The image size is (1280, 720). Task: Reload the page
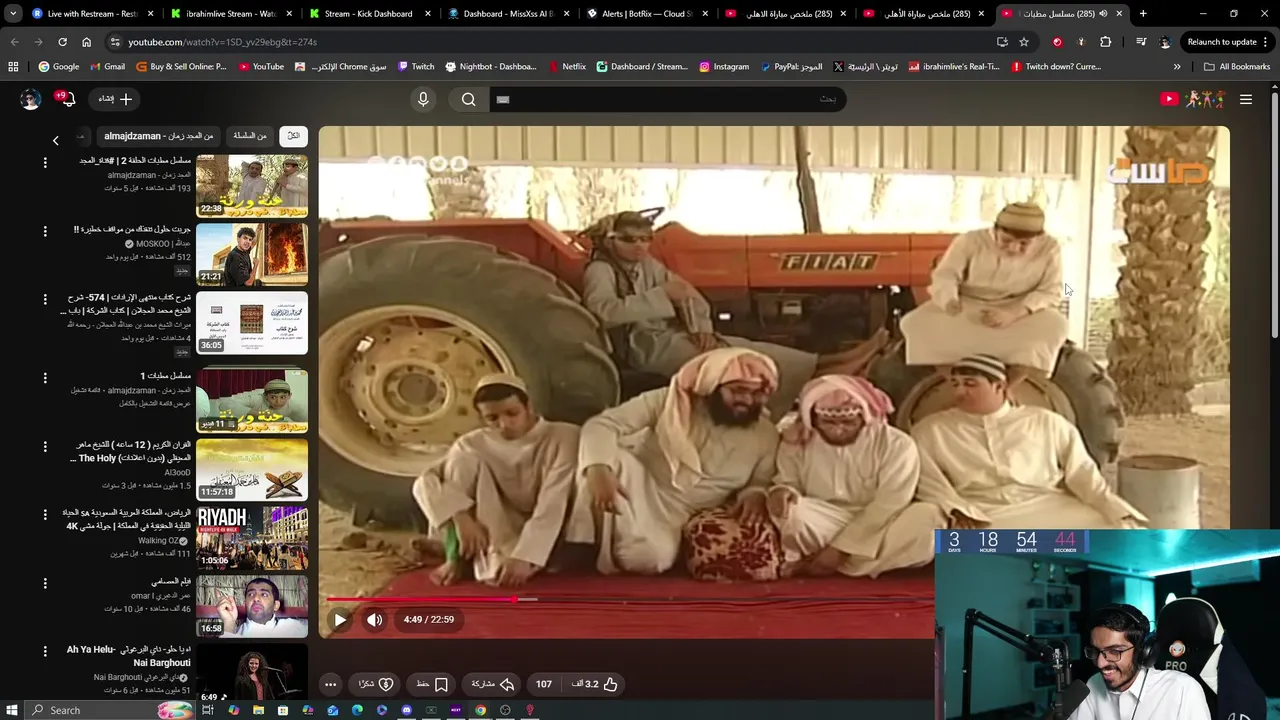point(62,42)
